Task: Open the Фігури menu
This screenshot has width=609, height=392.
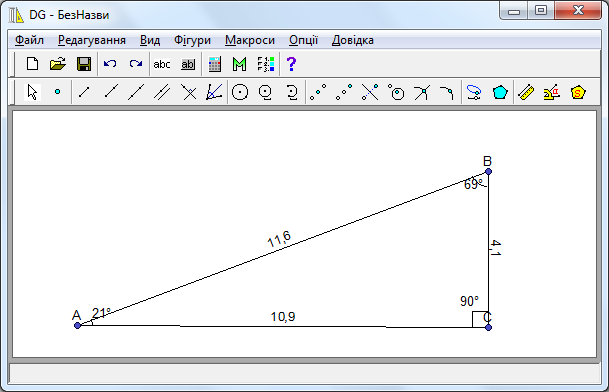Action: pyautogui.click(x=192, y=40)
